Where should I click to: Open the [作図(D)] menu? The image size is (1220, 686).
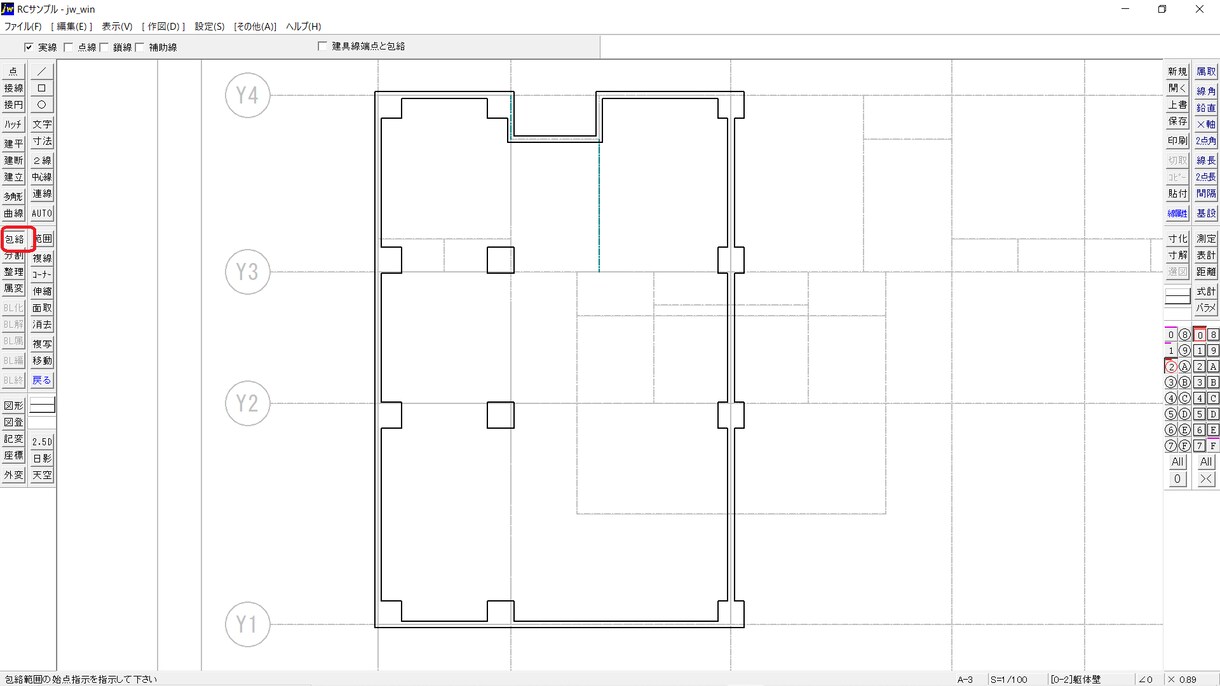tap(163, 27)
